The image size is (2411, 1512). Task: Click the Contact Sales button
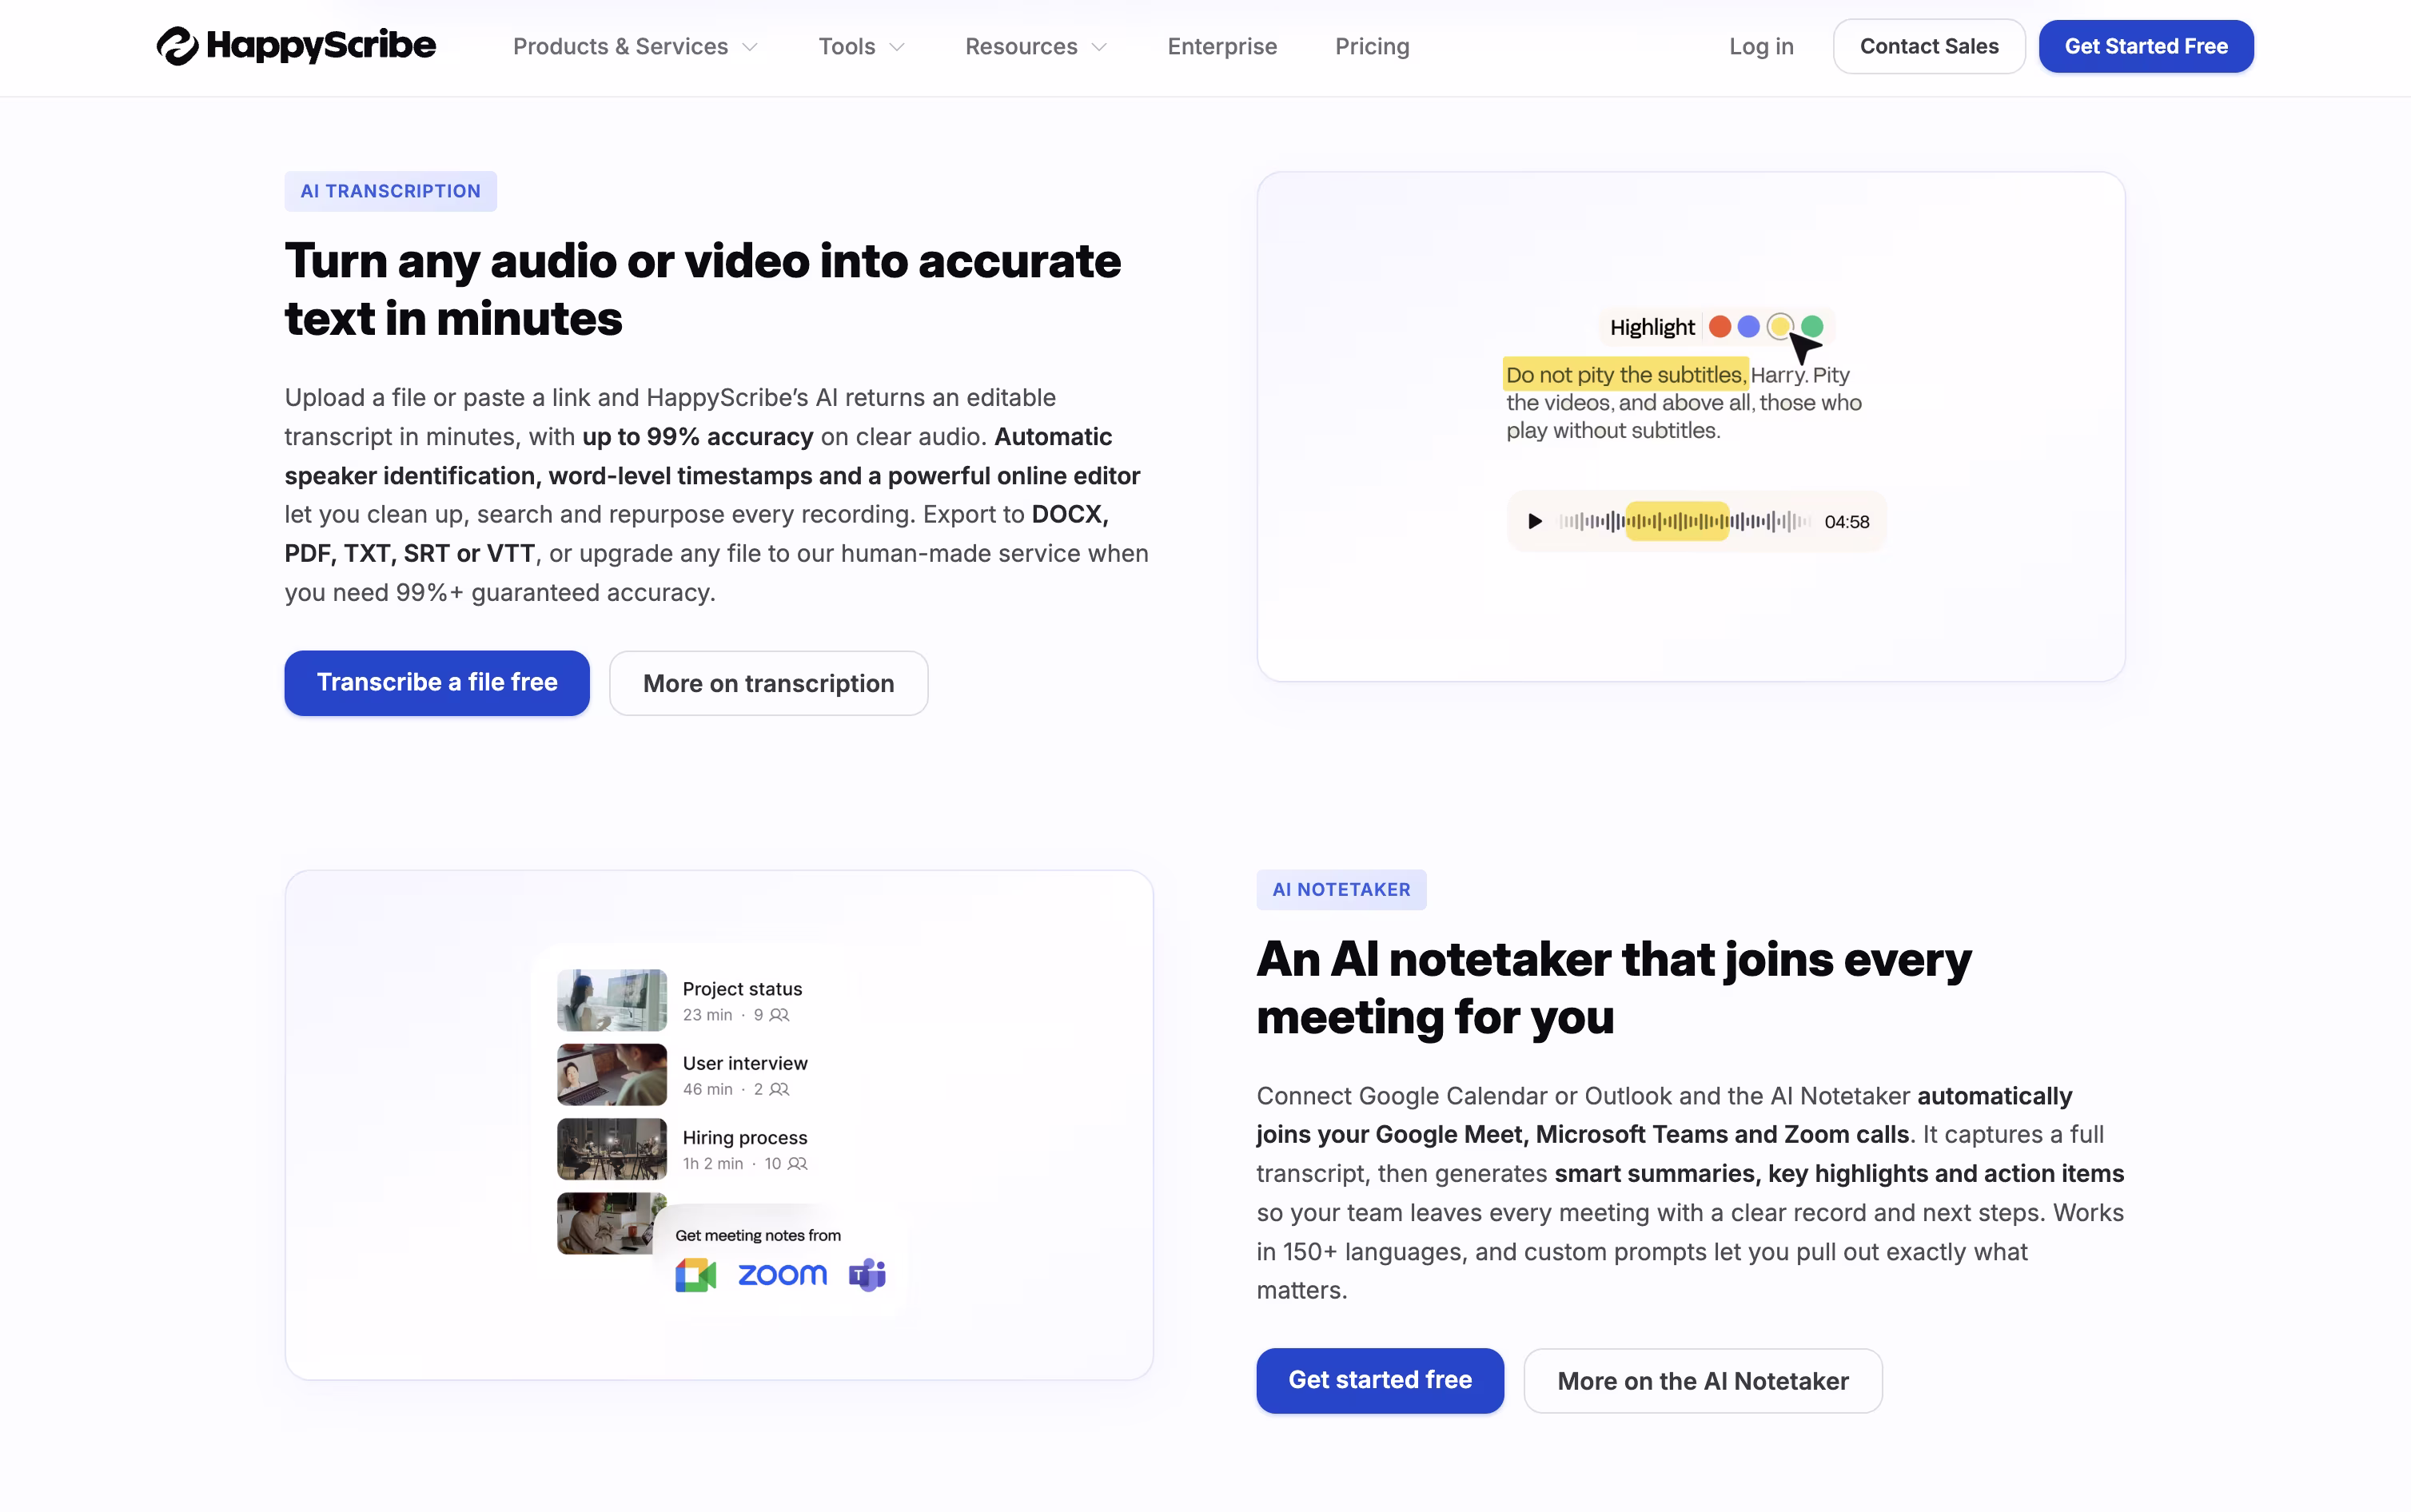click(1929, 46)
